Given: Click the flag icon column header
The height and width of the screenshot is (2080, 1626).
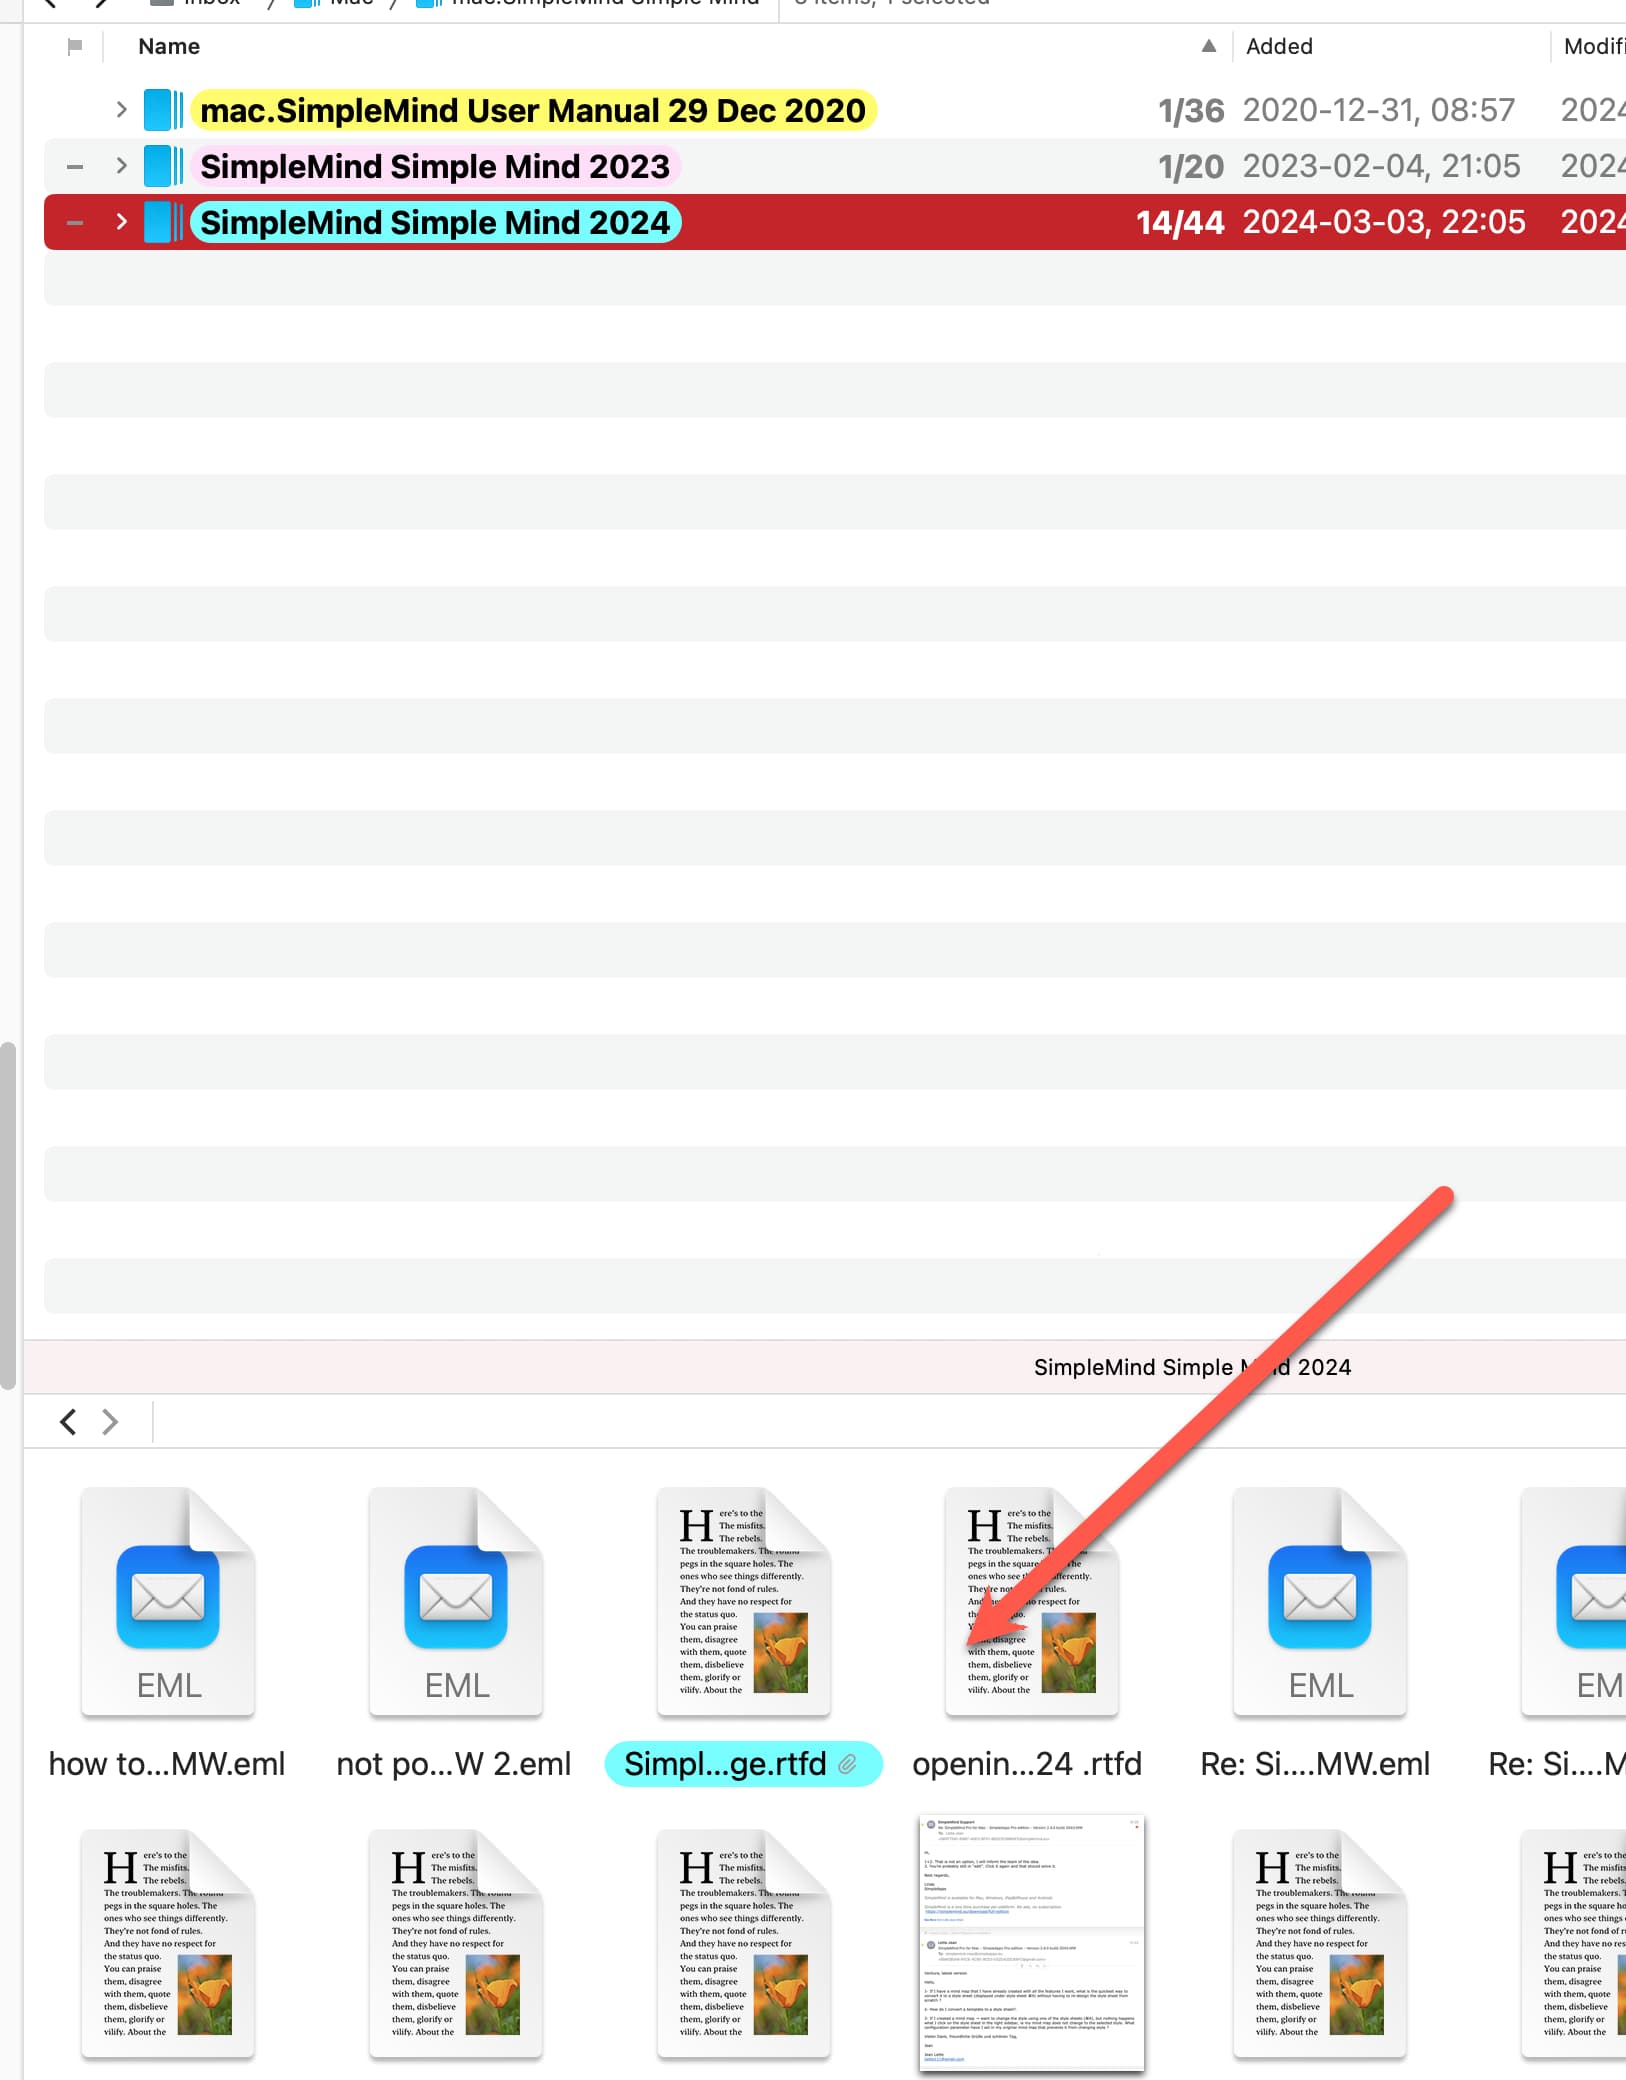Looking at the screenshot, I should 75,47.
